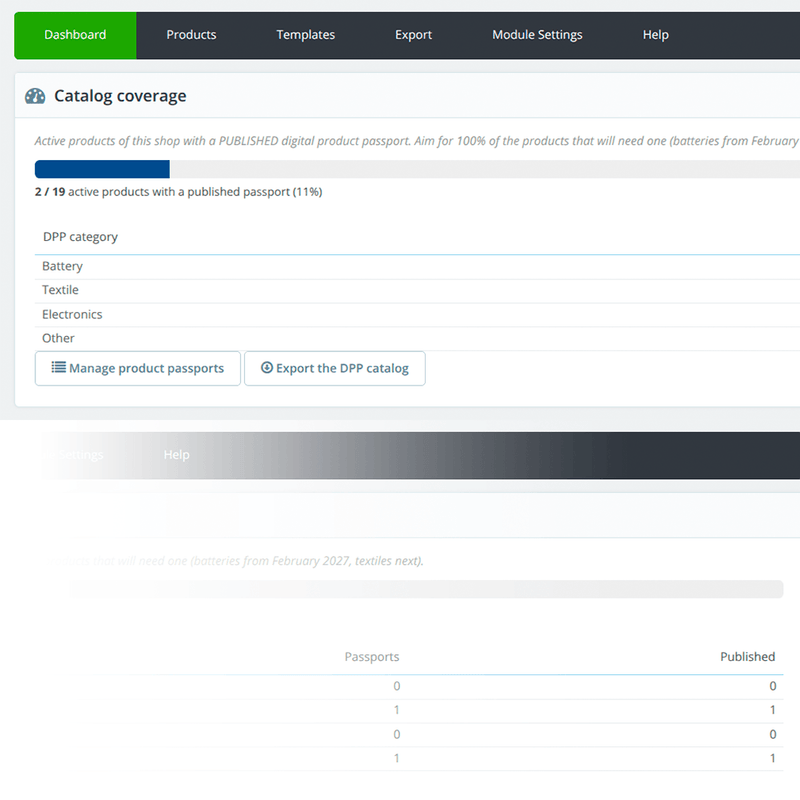Click the PUBLISHED passport description text
Screen dimensions: 800x800
pyautogui.click(x=416, y=141)
